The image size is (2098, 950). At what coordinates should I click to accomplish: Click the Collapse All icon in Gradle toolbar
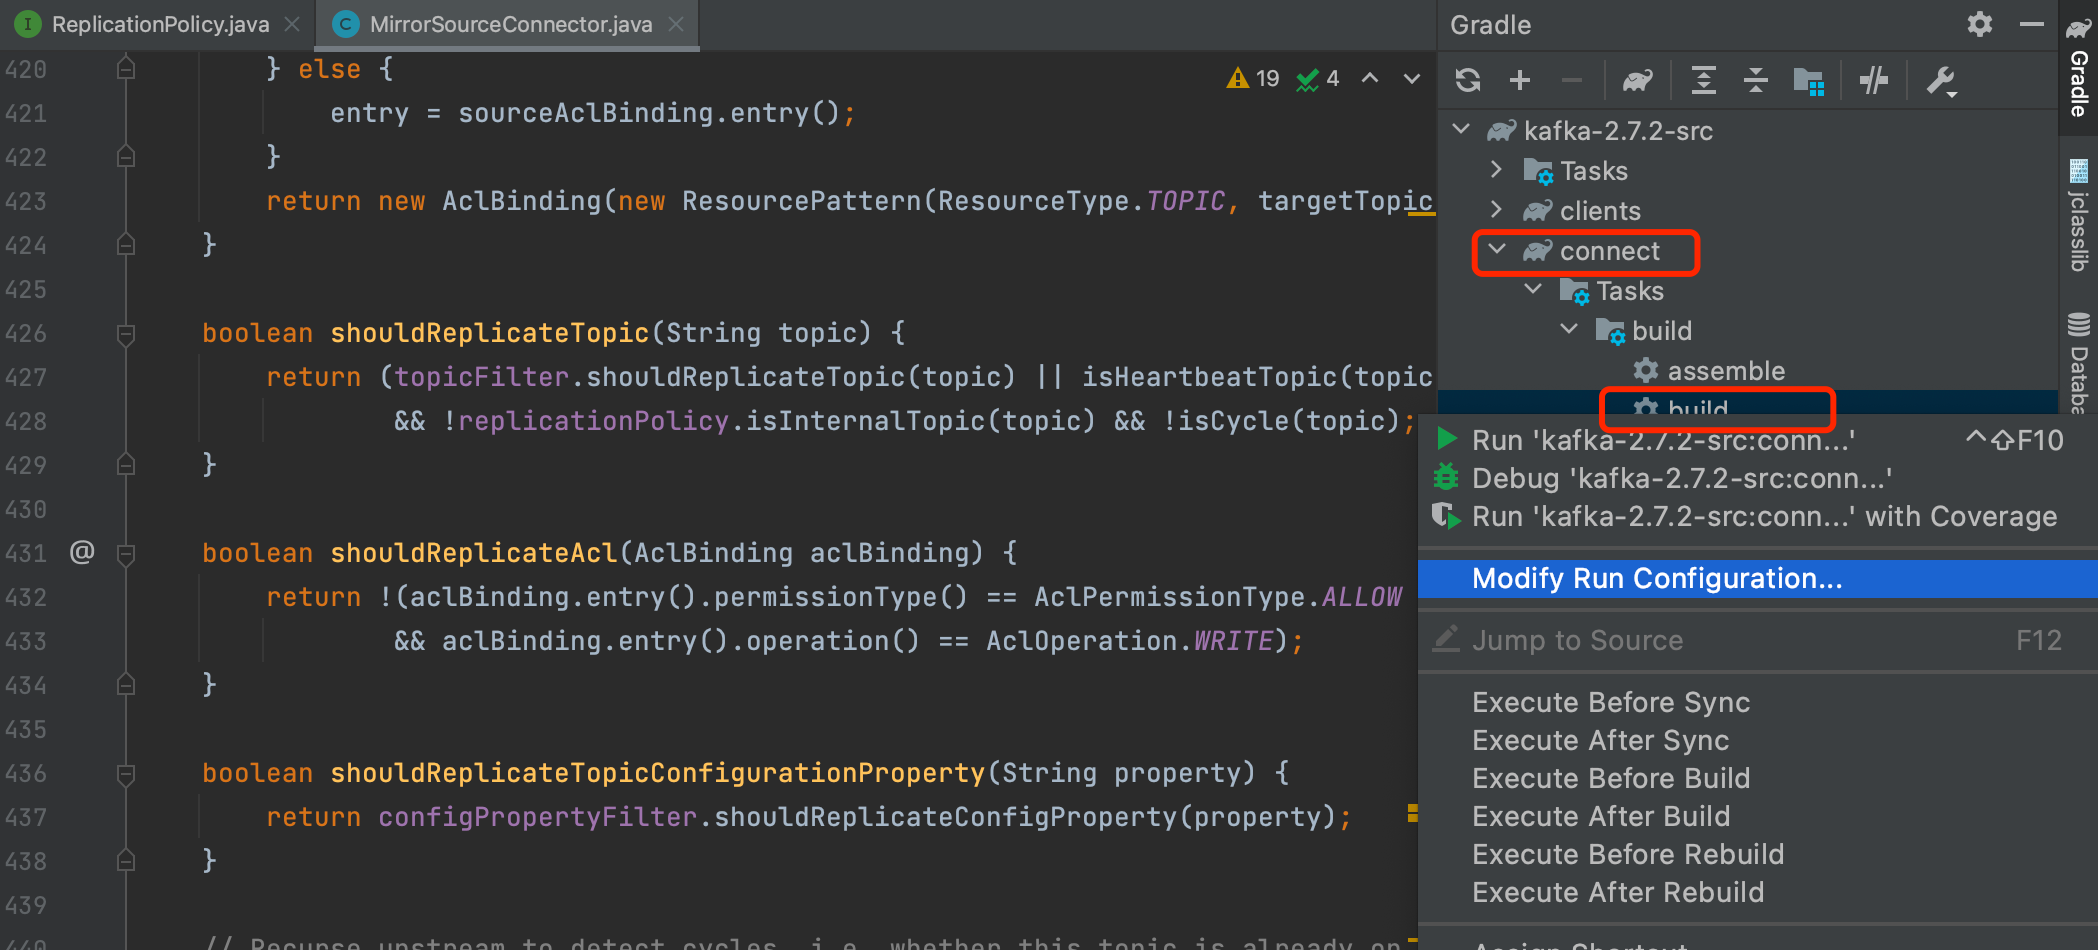click(1756, 80)
